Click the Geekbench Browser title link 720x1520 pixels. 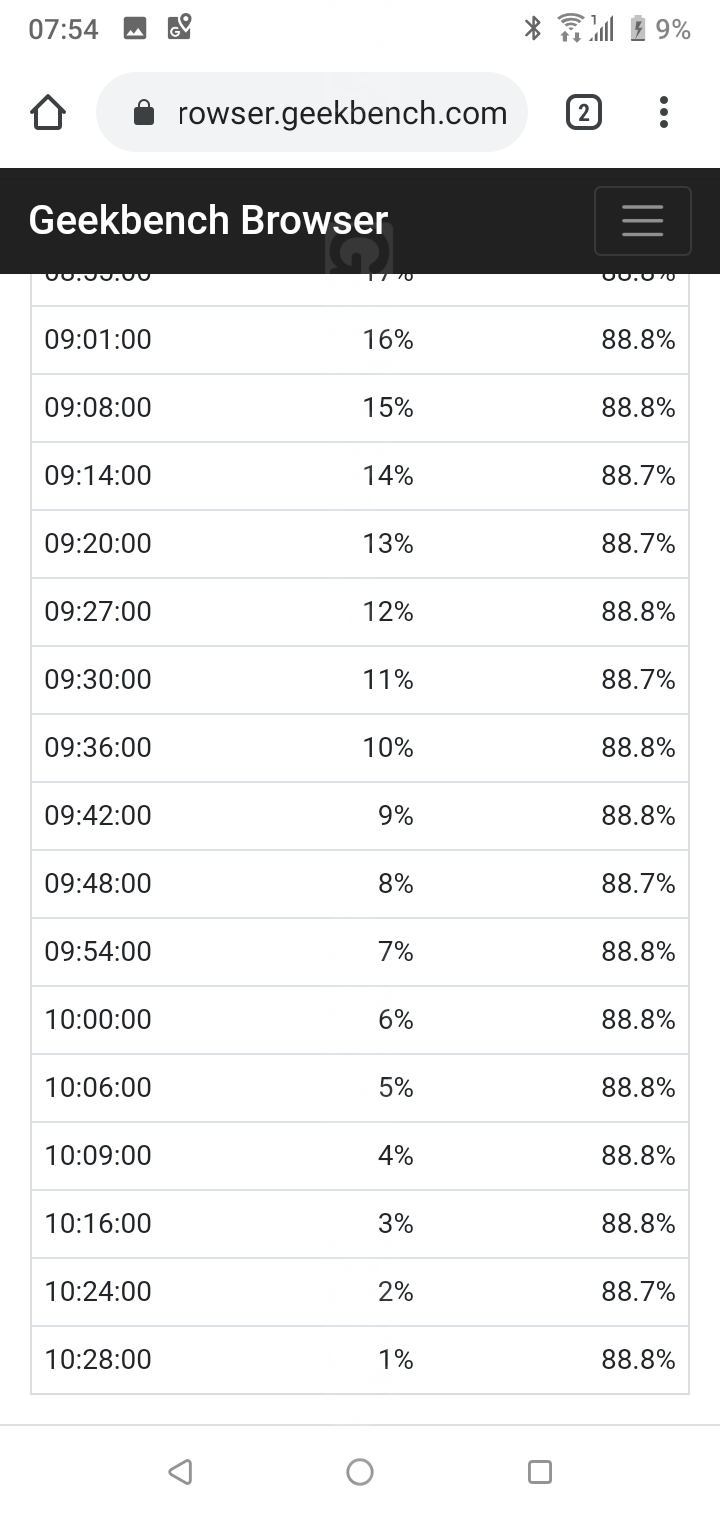208,220
